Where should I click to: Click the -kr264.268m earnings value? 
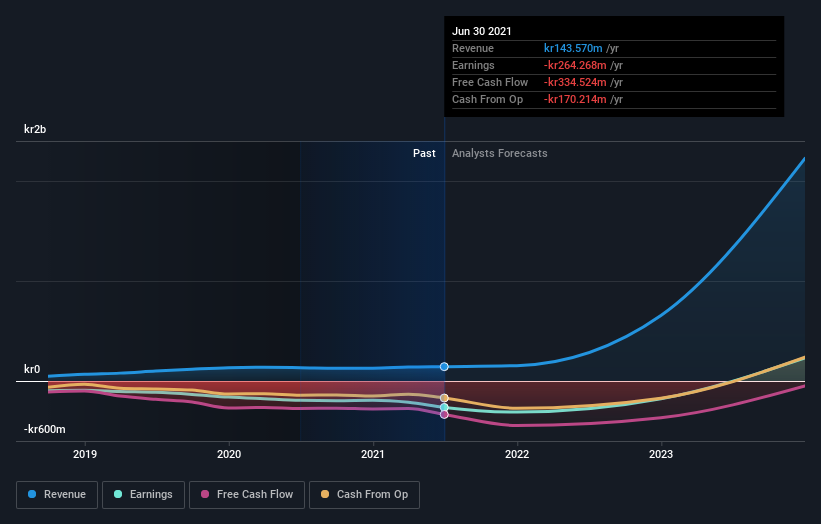tap(575, 65)
